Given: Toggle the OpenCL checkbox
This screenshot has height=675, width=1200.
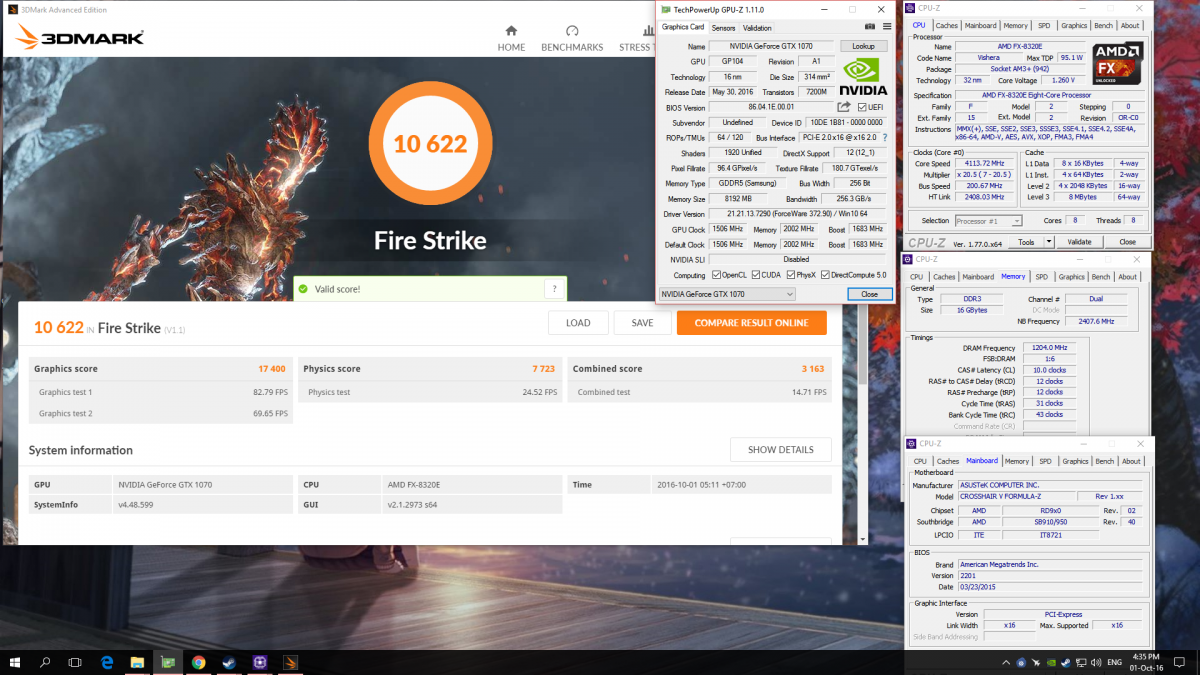Looking at the screenshot, I should click(716, 275).
